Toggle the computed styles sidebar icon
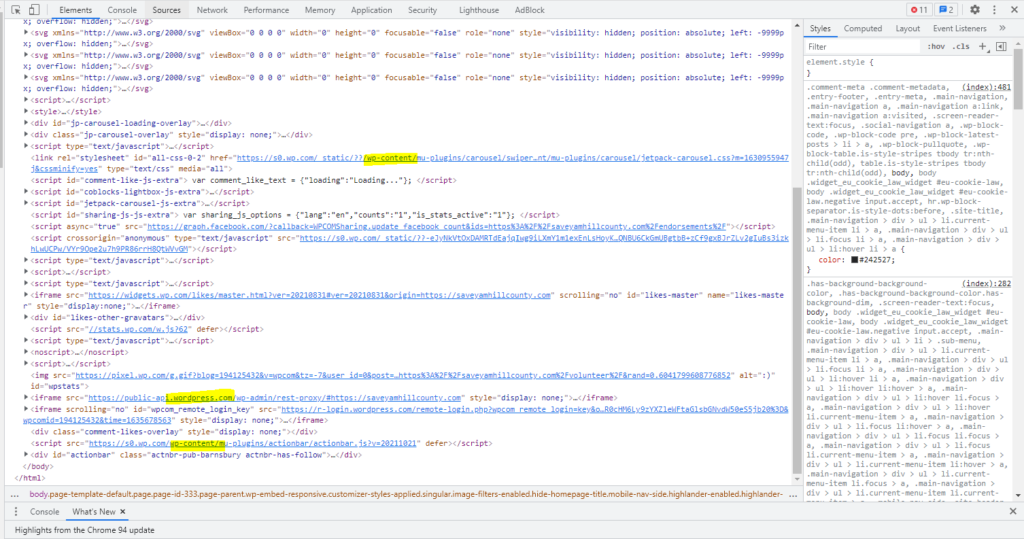 click(1000, 46)
